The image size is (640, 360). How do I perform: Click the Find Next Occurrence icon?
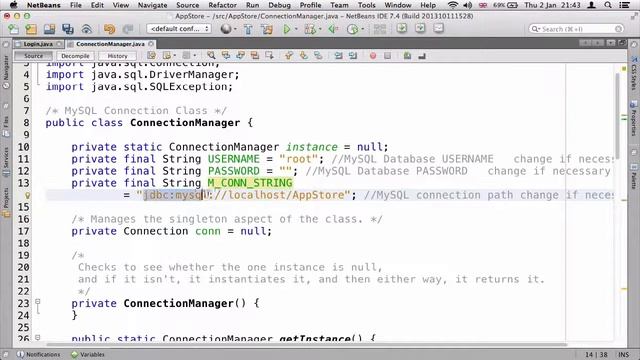point(240,56)
